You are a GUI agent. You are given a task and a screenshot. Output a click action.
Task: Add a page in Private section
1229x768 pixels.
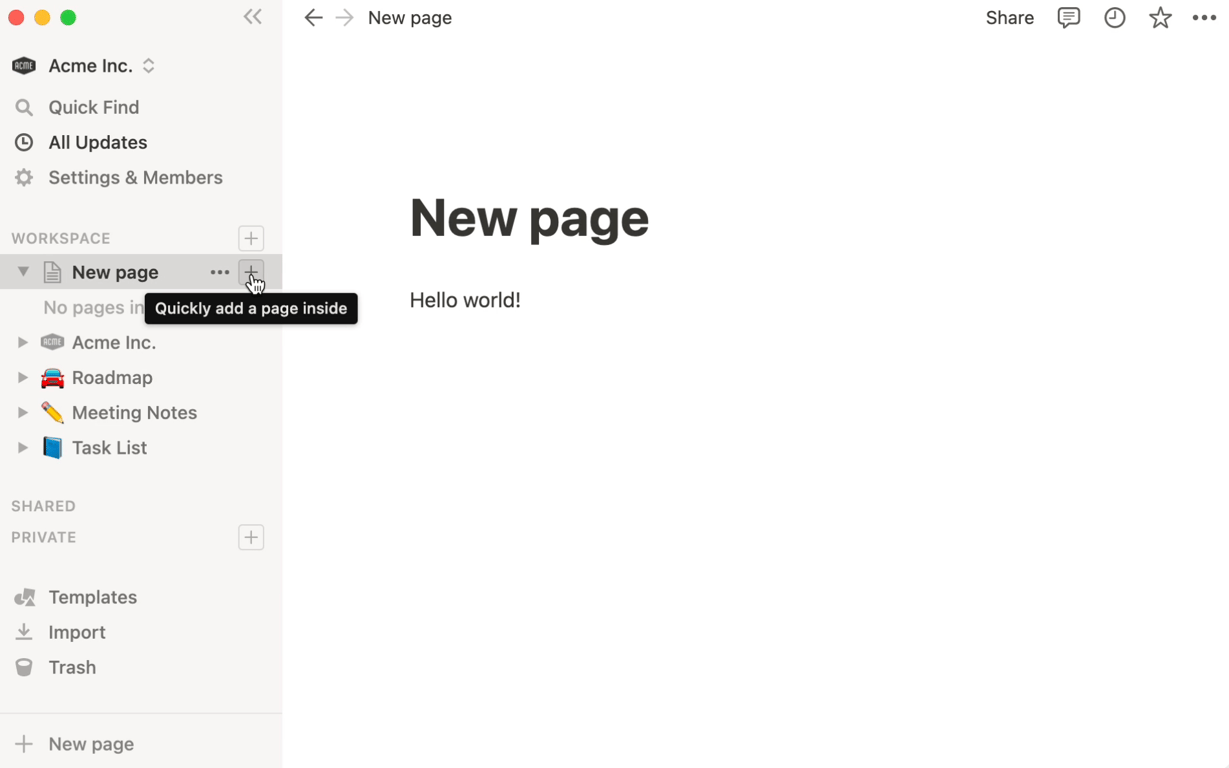[x=251, y=537]
